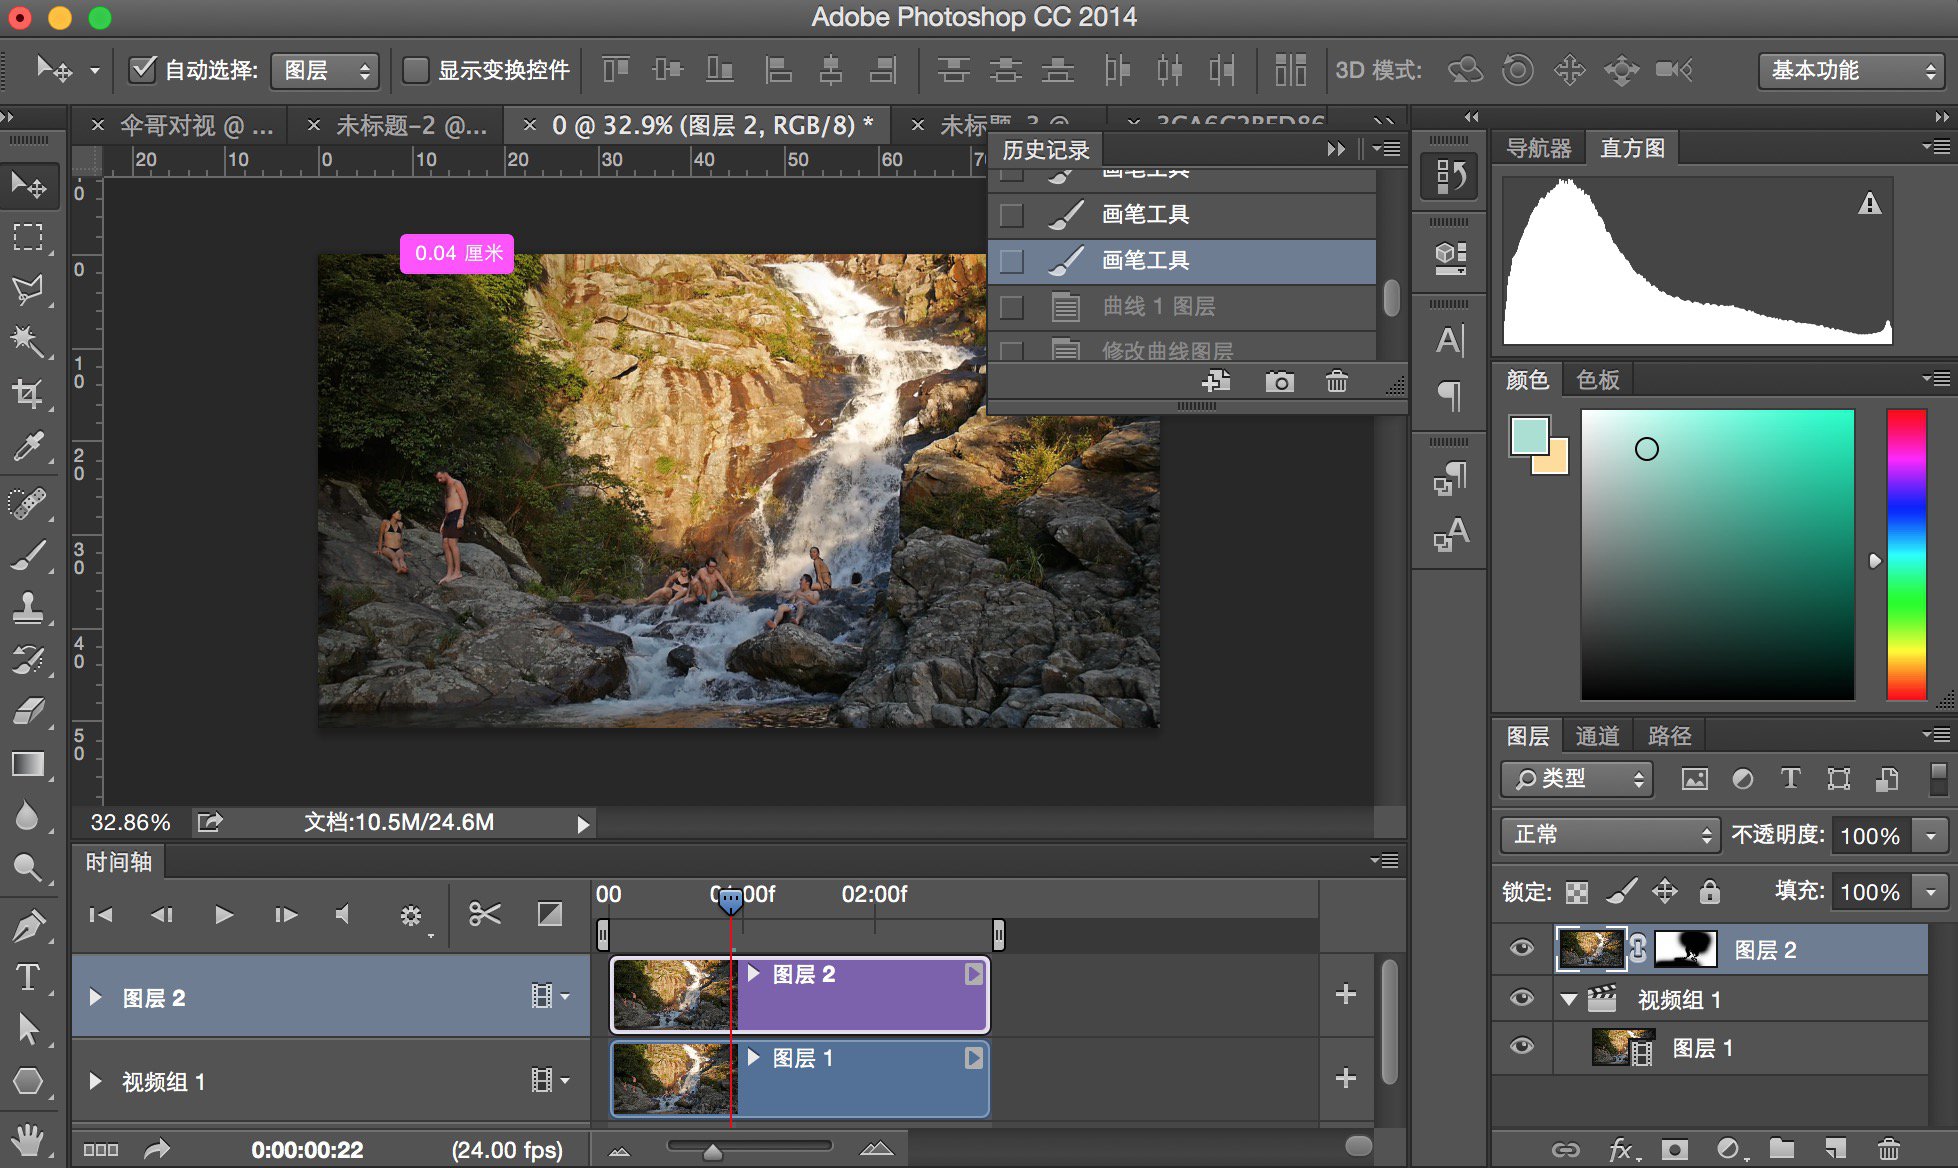Open the timeline transition options icon
Viewport: 1958px width, 1168px height.
(x=550, y=914)
